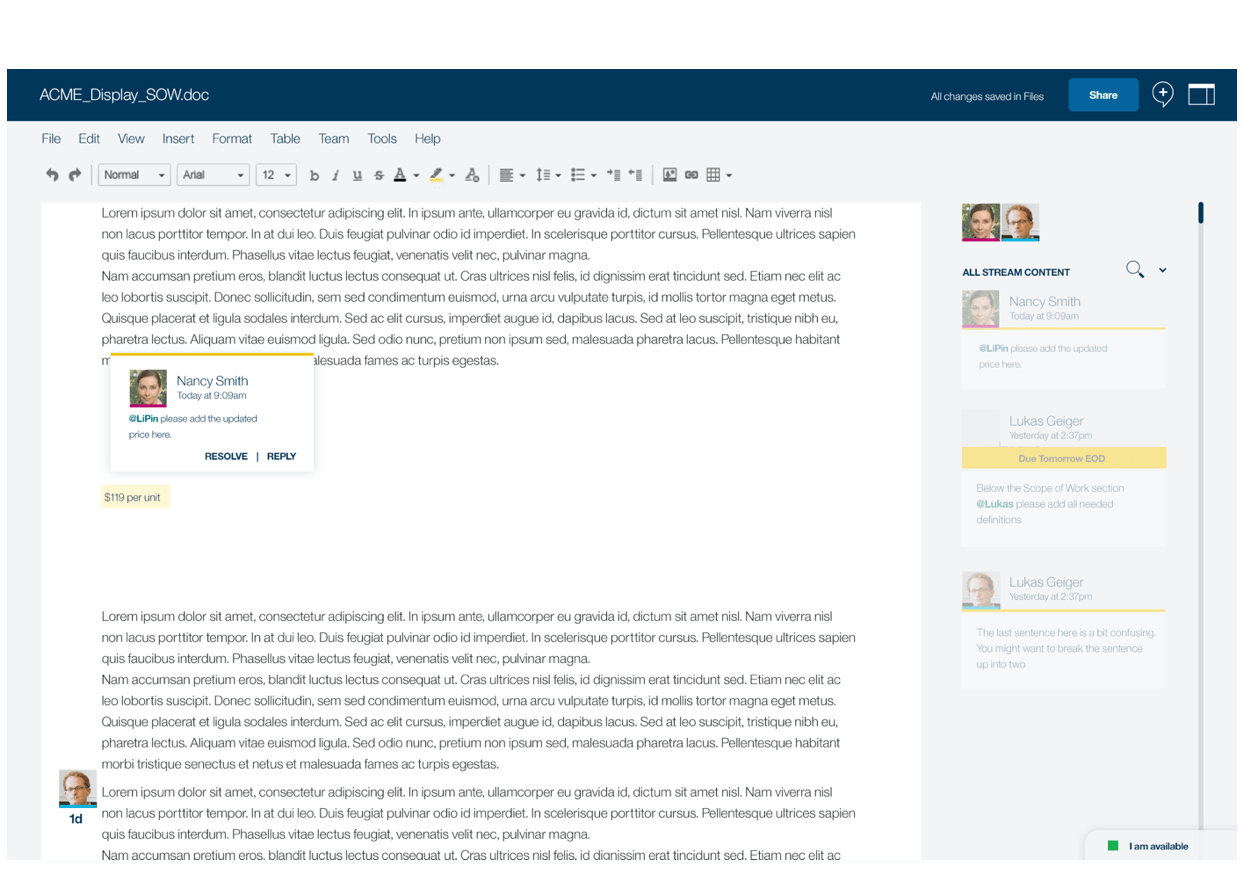Click the Share button
Image resolution: width=1244 pixels, height=880 pixels.
[x=1103, y=95]
